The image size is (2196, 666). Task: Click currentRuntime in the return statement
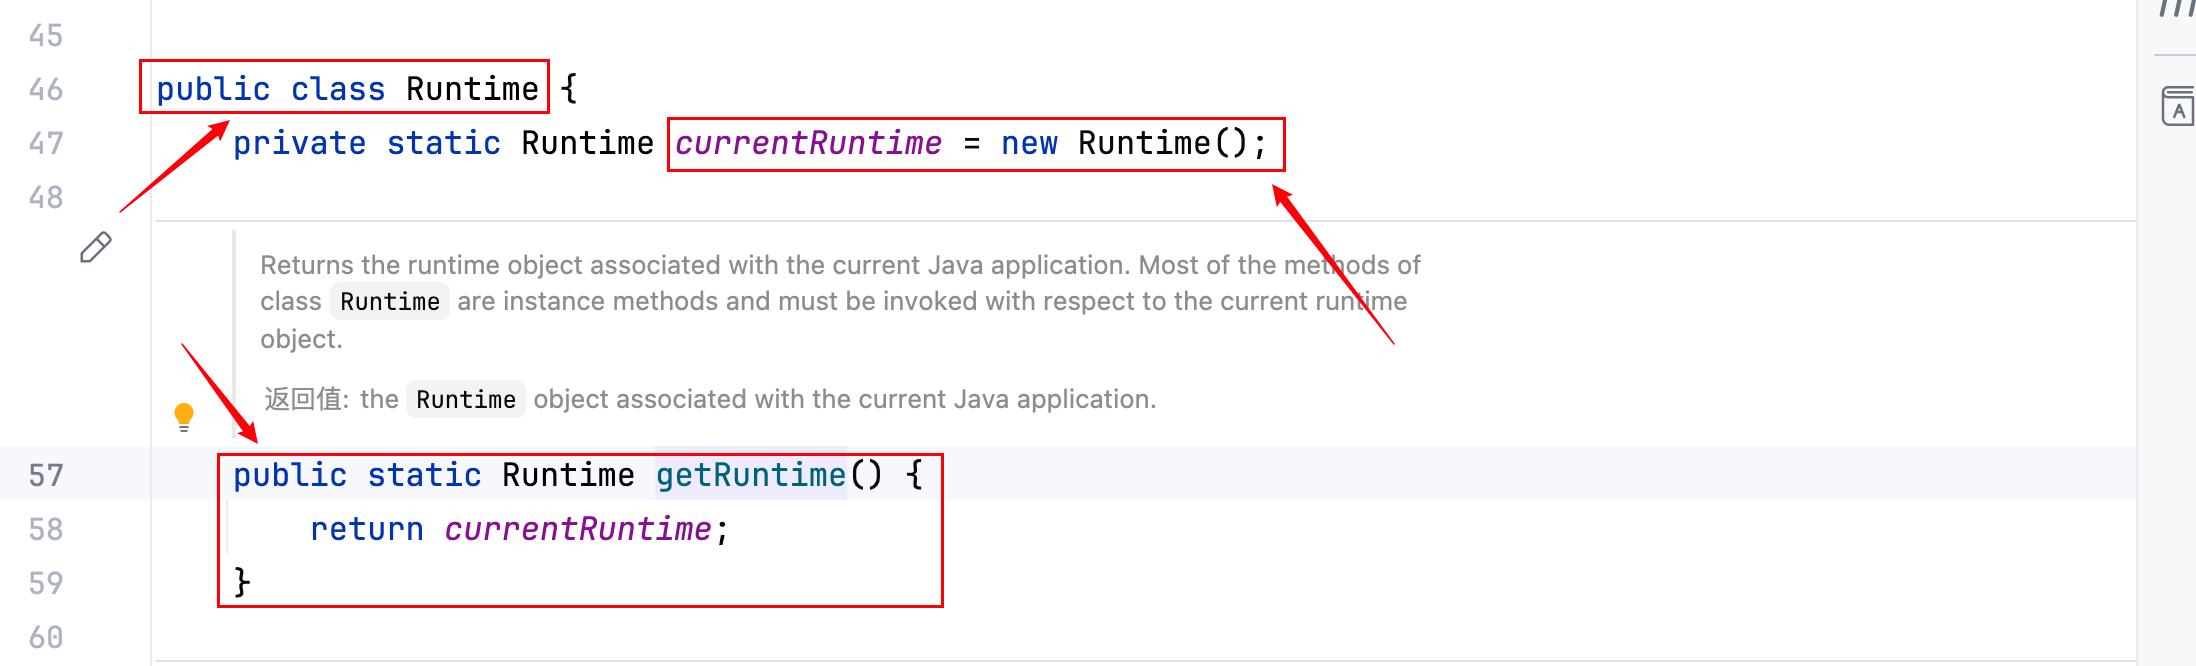(577, 529)
